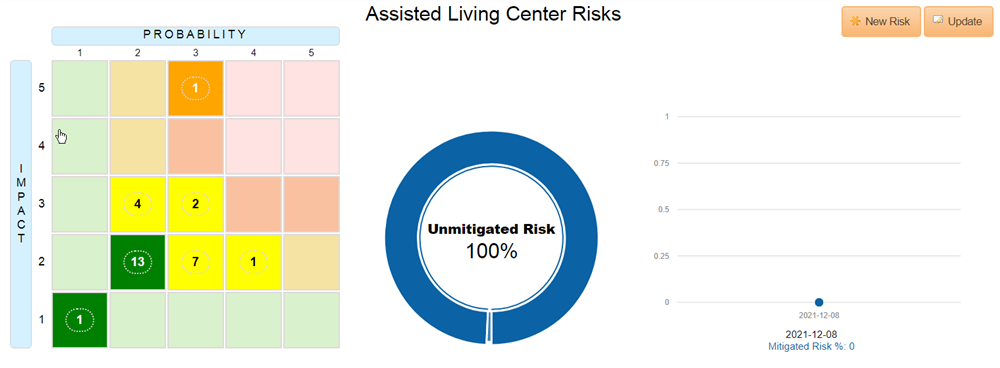Select empty pink cell at probability 5, impact 5
Viewport: 1000px width, 368px height.
point(312,89)
